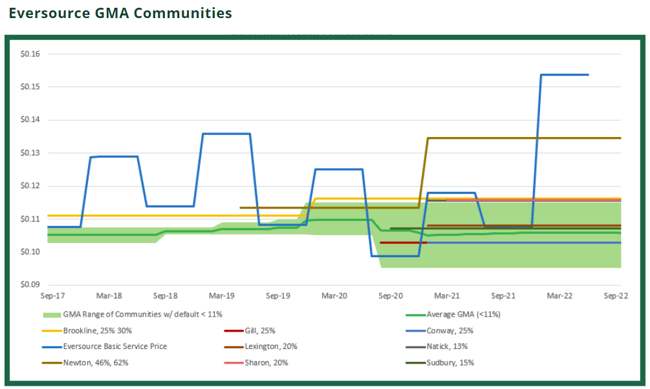Screen dimensions: 650x389
Task: Click the Mar-19 x-axis label
Action: click(x=221, y=296)
